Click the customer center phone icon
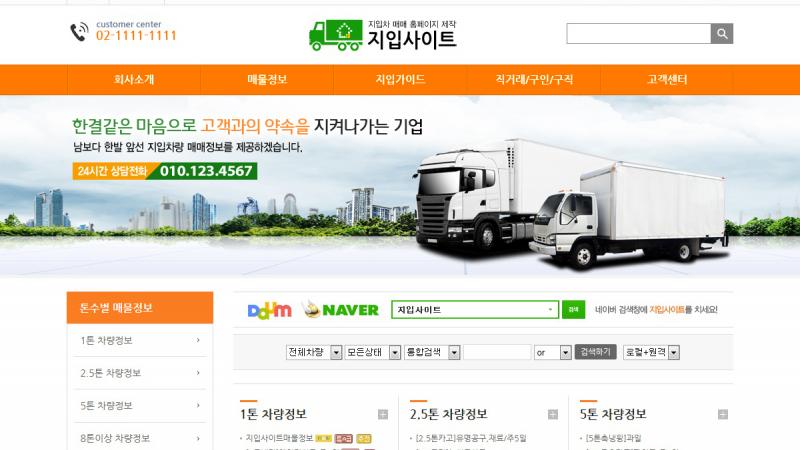Screen dimensions: 800x450 point(79,32)
